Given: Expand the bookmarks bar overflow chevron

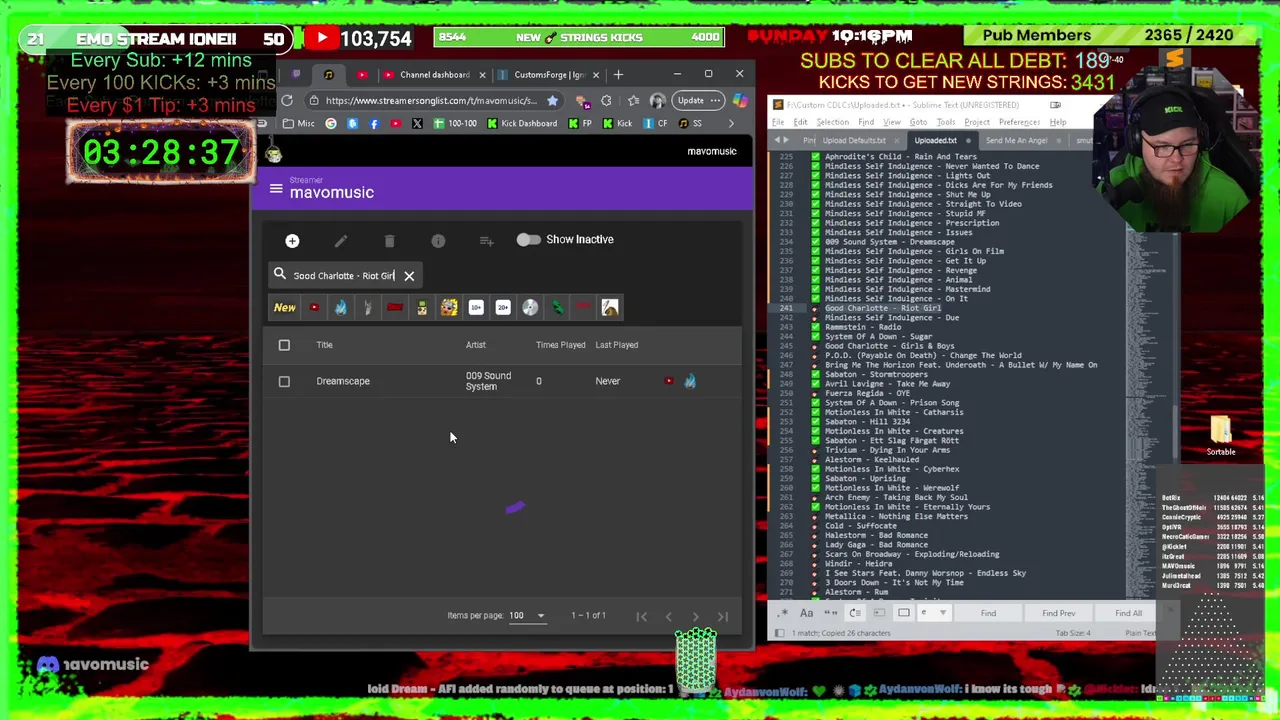Looking at the screenshot, I should (731, 123).
